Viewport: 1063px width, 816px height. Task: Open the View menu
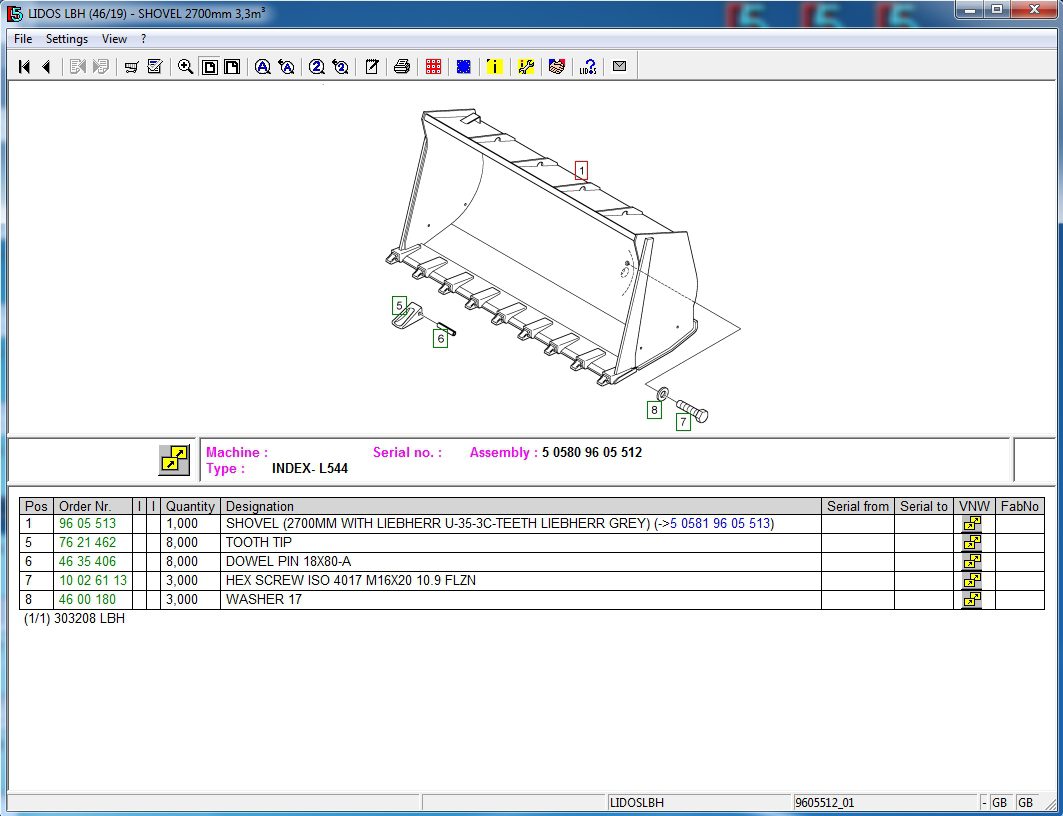click(114, 39)
